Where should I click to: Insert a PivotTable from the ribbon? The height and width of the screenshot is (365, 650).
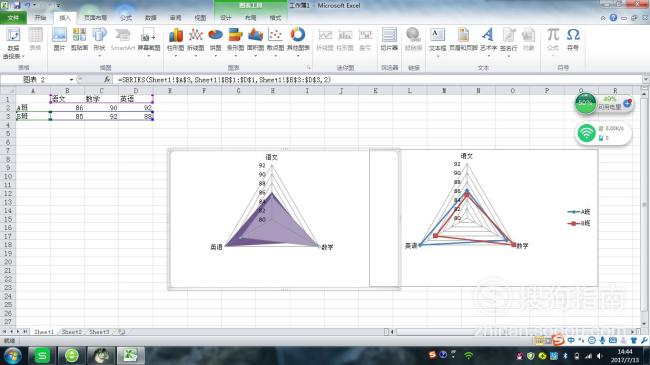coord(13,43)
